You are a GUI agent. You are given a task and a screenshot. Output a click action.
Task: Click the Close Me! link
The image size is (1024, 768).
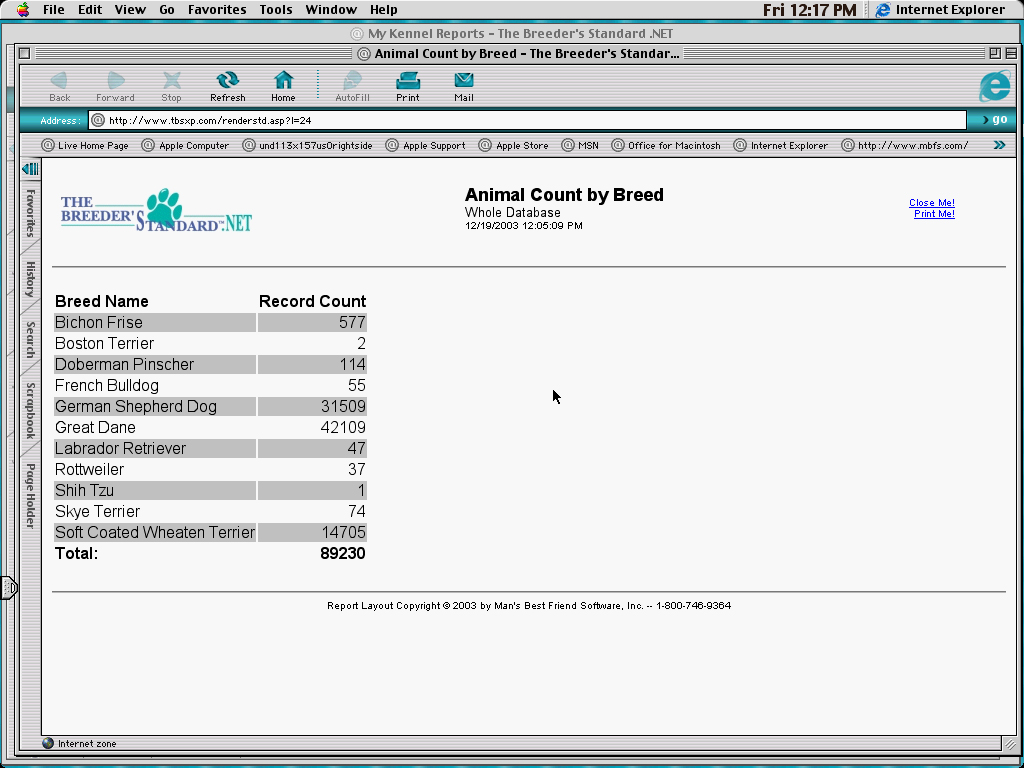pos(931,203)
